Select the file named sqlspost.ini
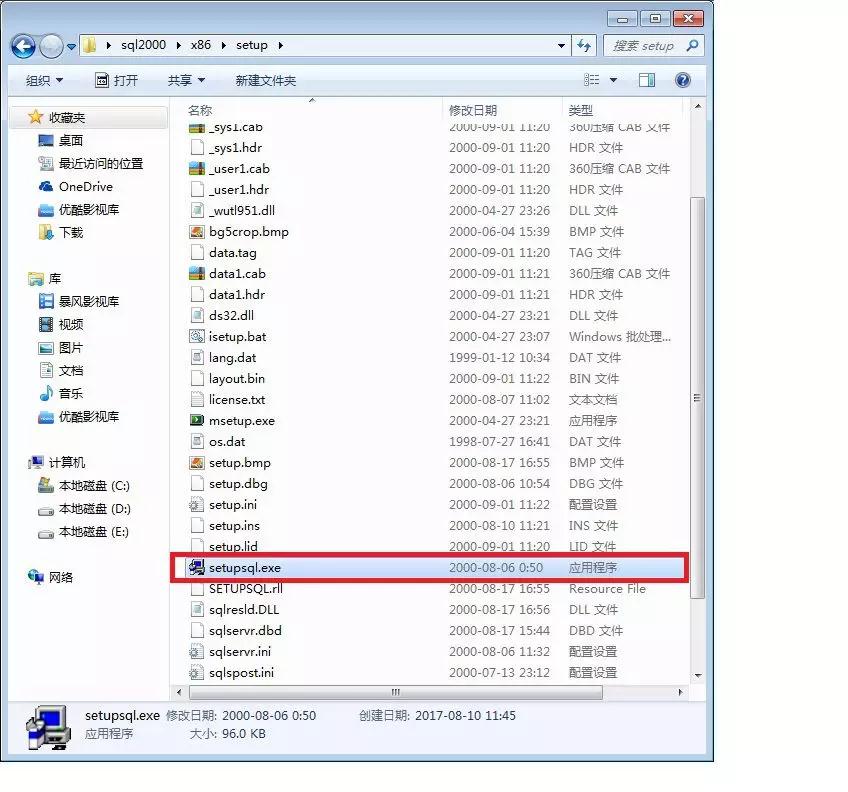848x792 pixels. click(x=241, y=672)
